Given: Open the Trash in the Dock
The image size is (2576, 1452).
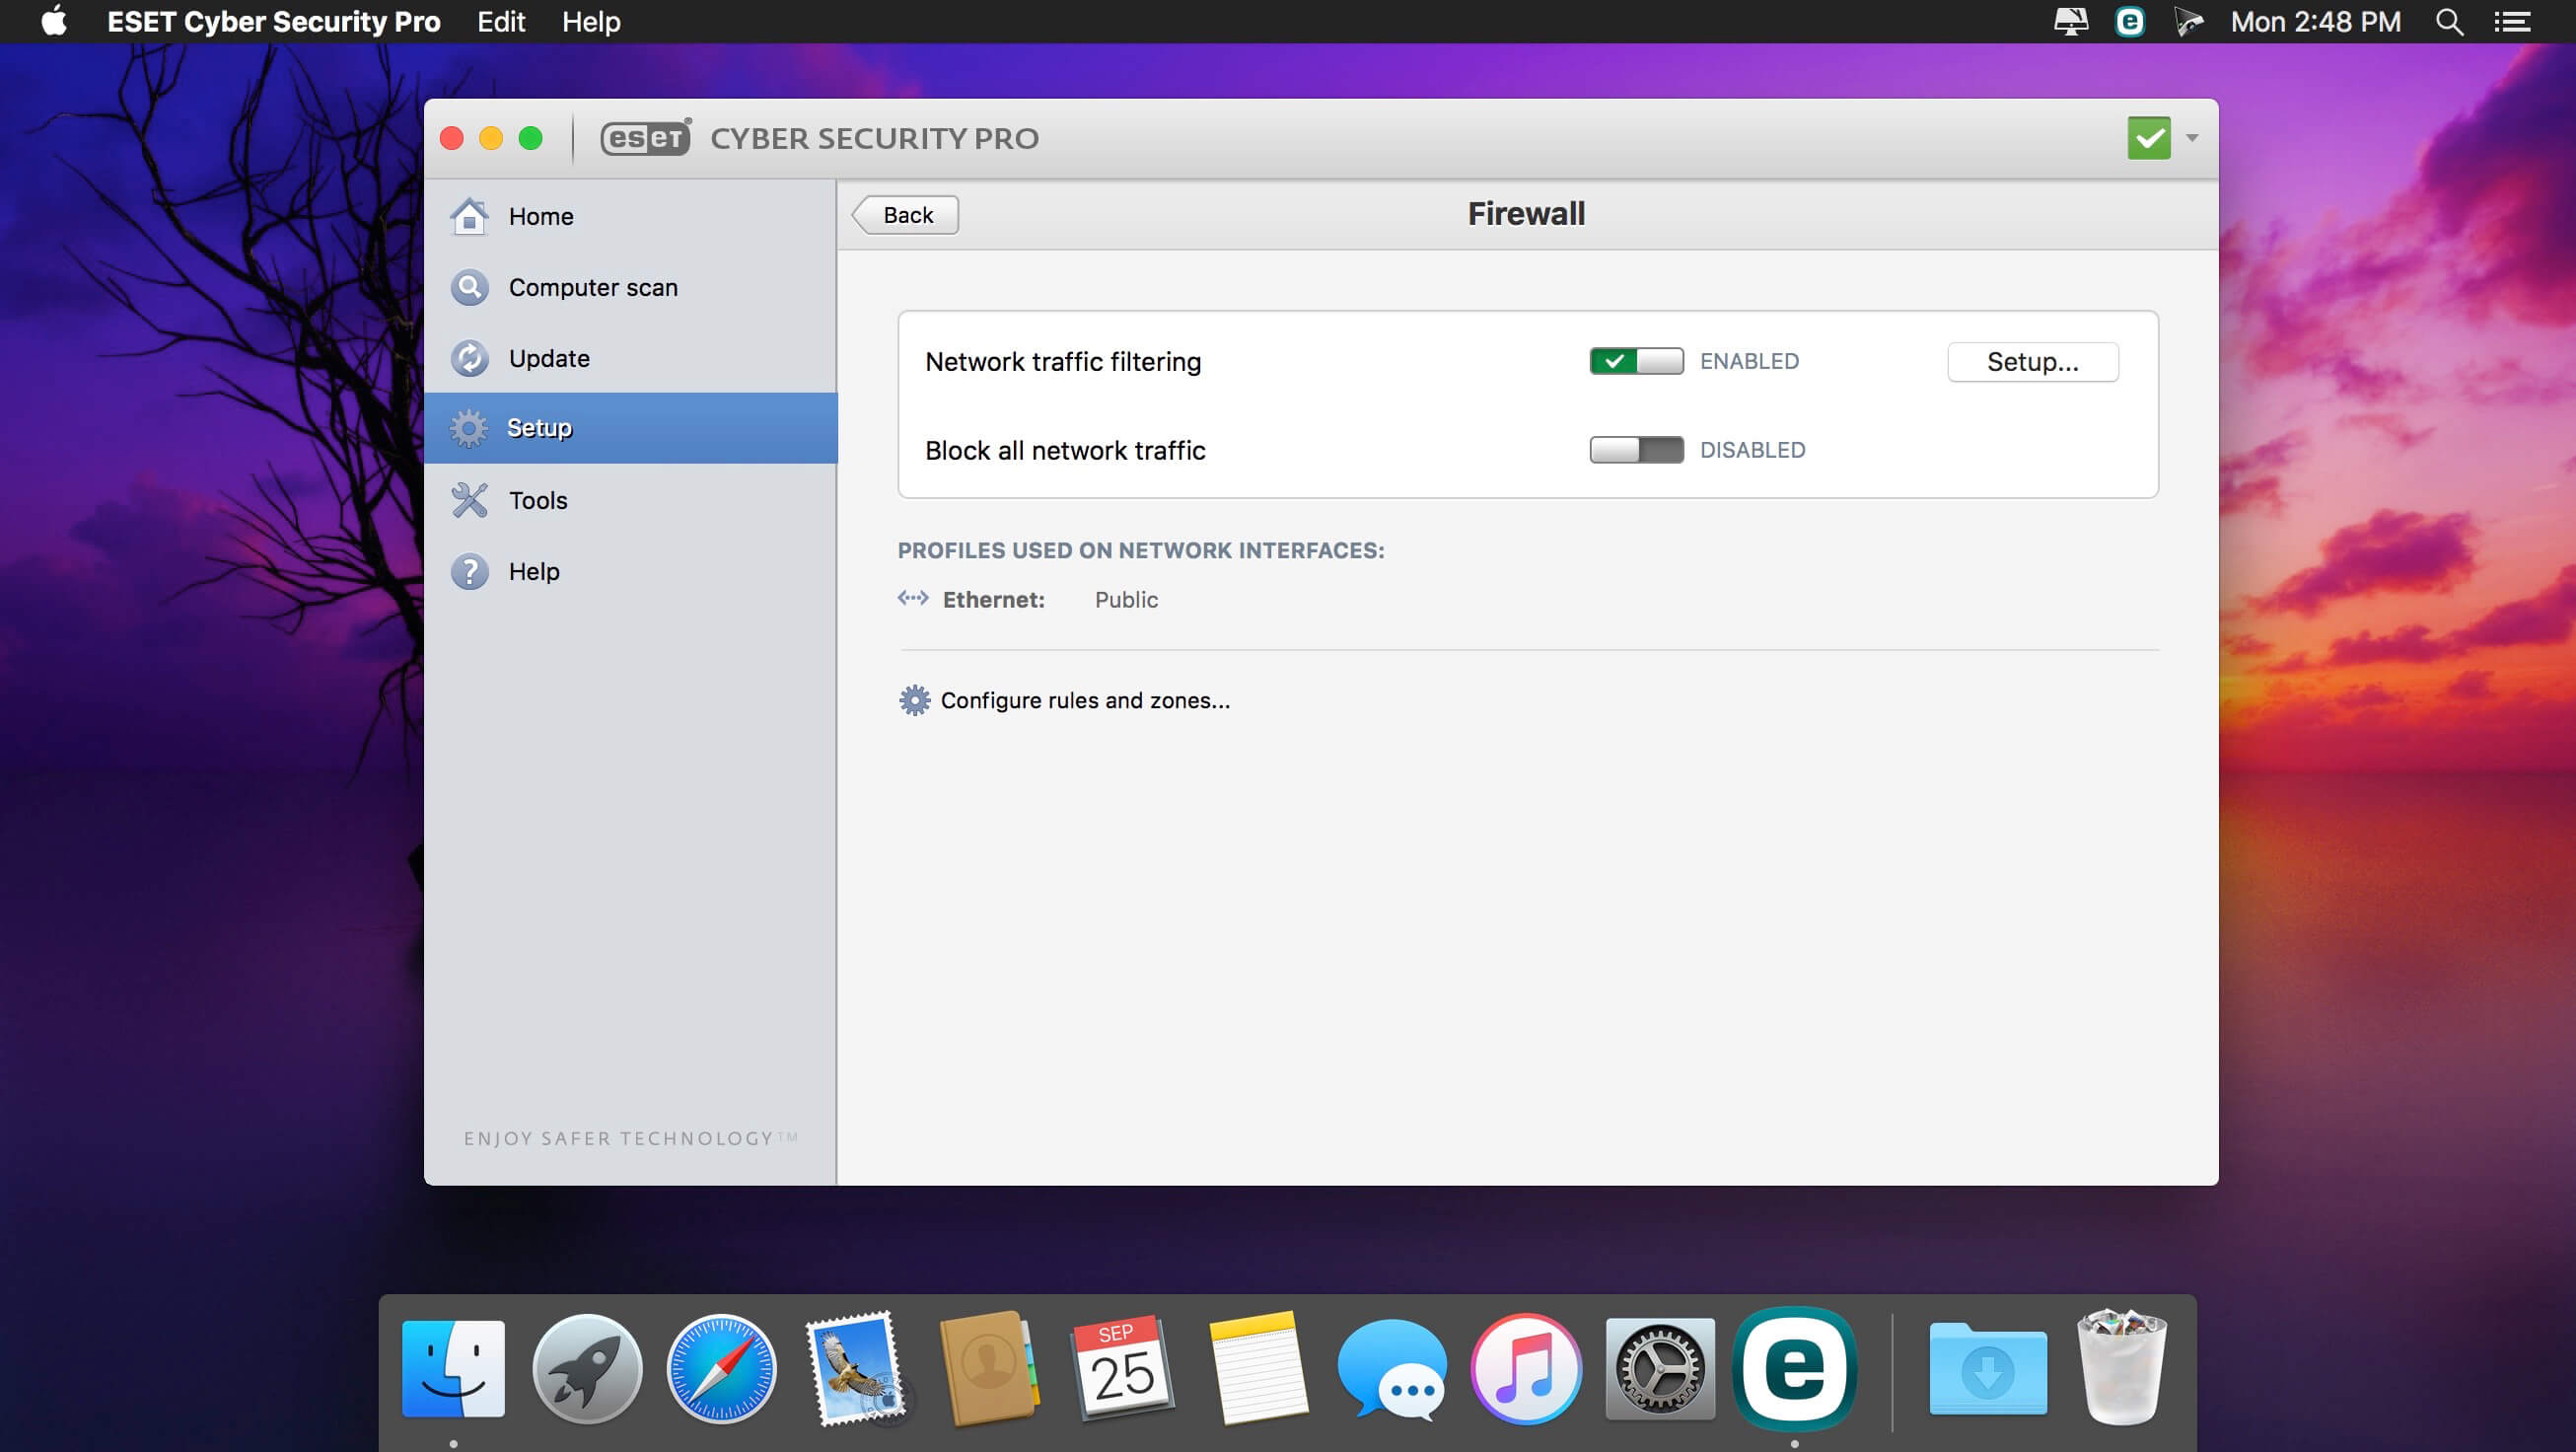Looking at the screenshot, I should click(2122, 1367).
